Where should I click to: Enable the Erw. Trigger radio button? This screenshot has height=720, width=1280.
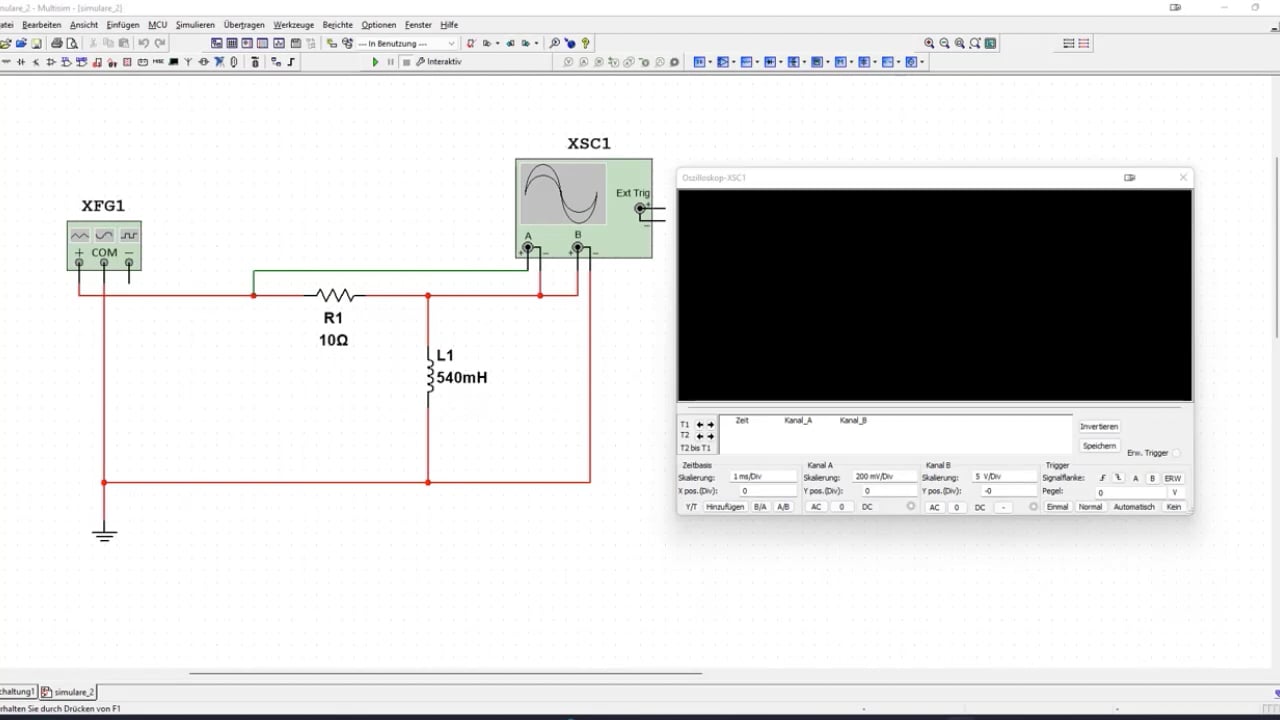pyautogui.click(x=1176, y=453)
